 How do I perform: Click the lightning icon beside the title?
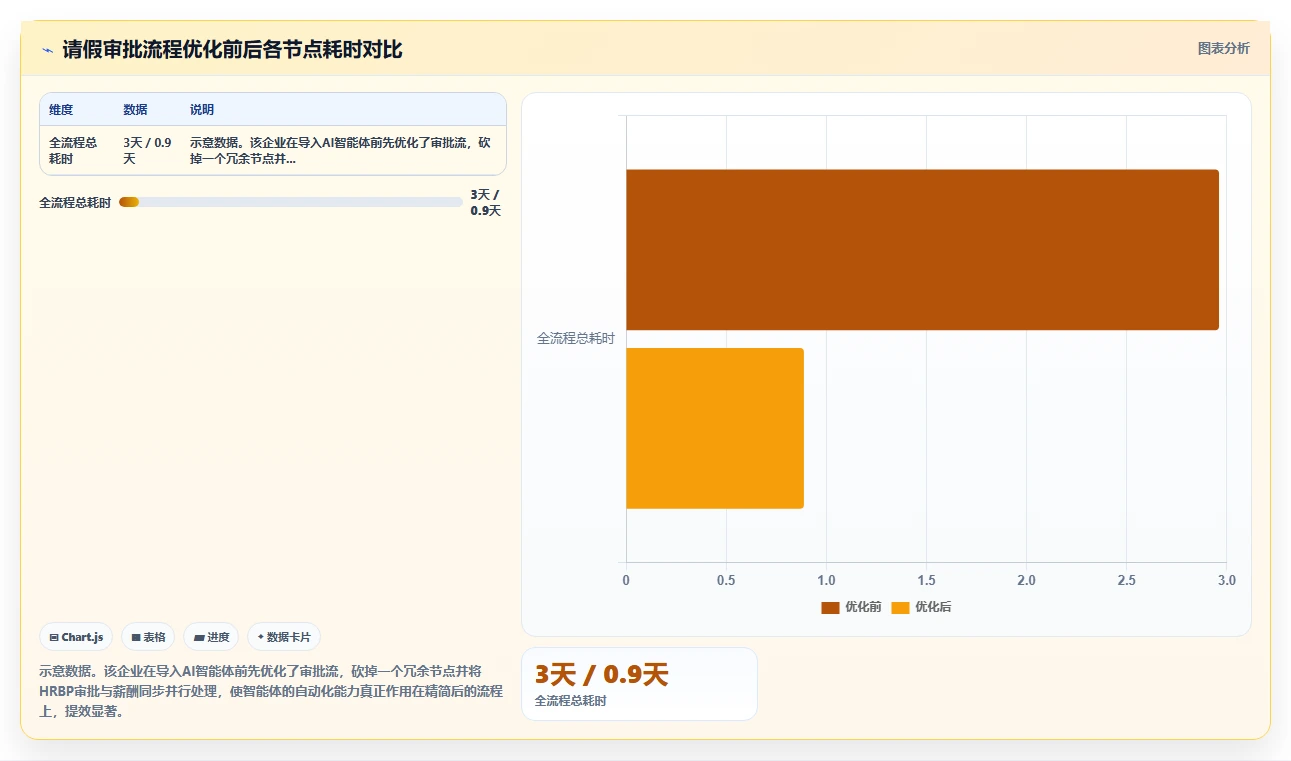tap(47, 50)
